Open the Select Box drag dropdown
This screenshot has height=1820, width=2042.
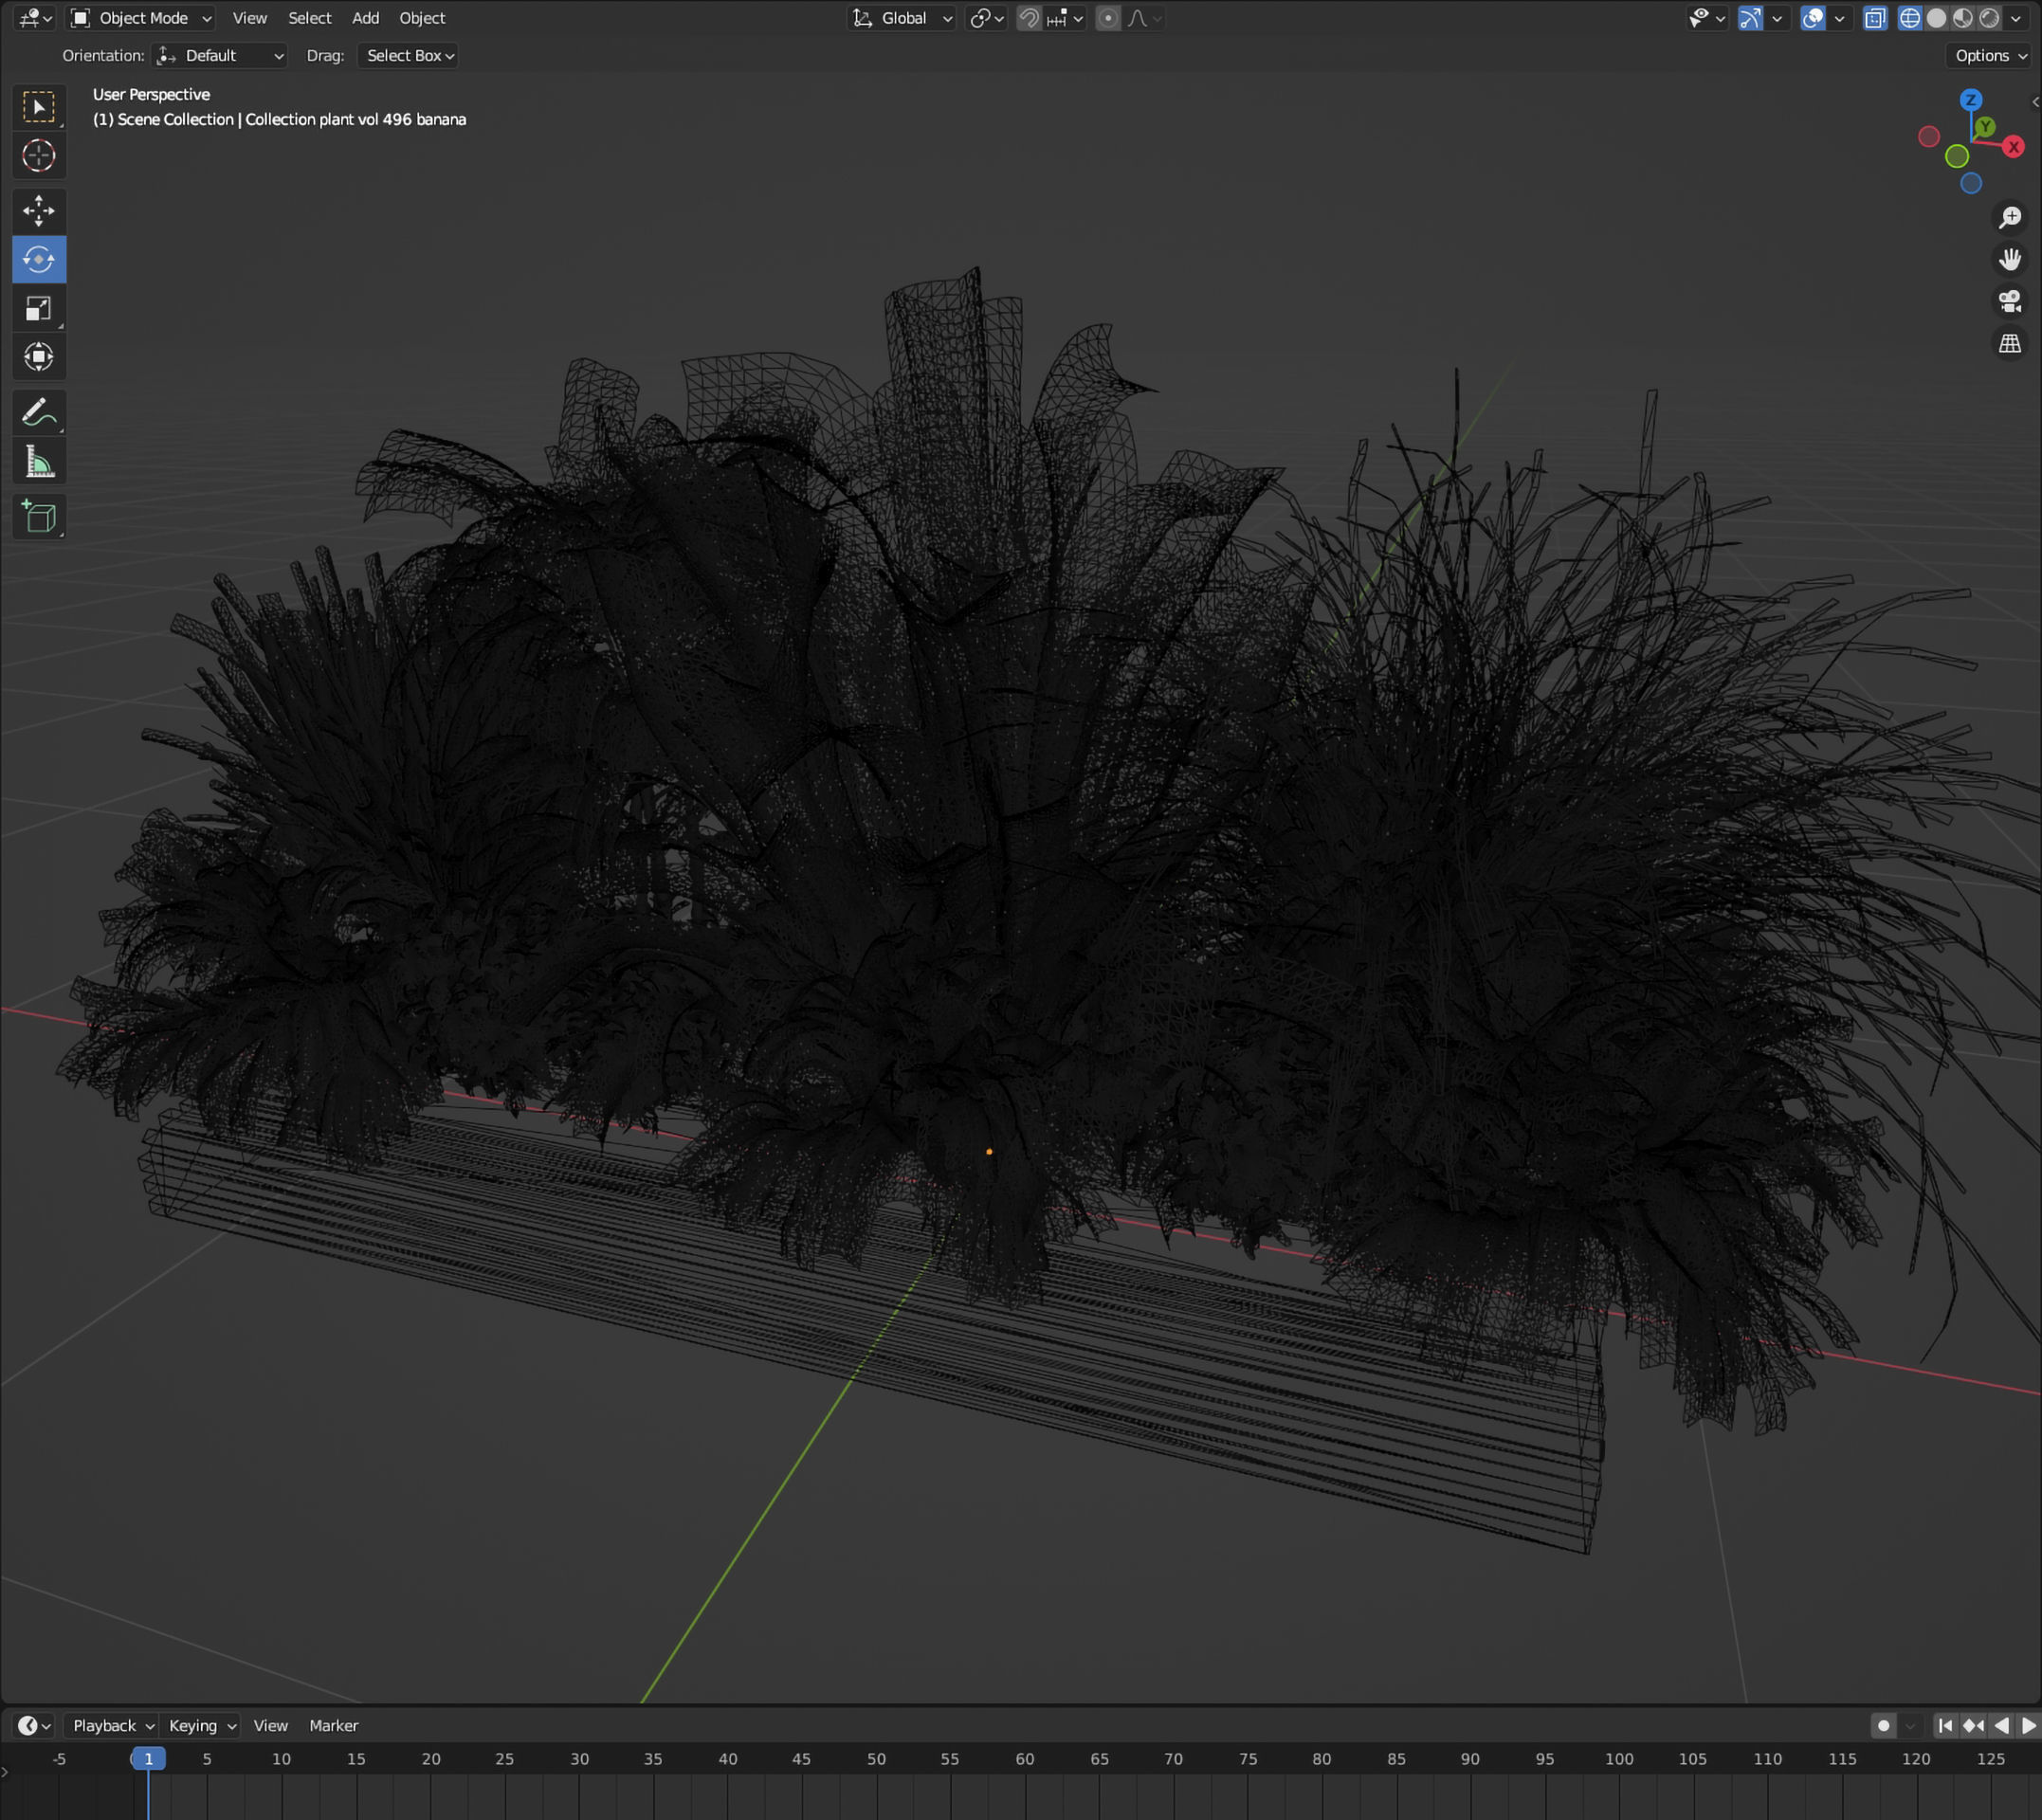pyautogui.click(x=408, y=56)
